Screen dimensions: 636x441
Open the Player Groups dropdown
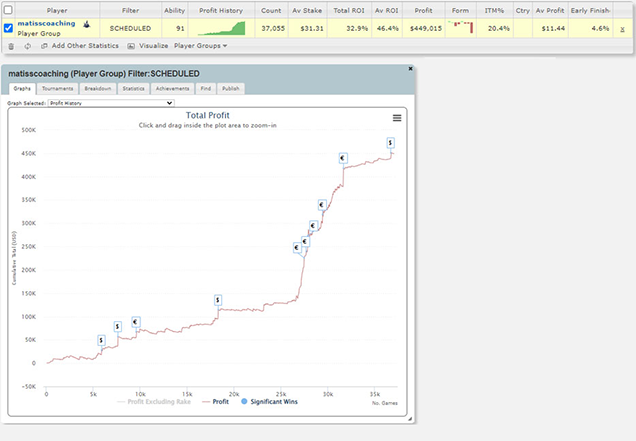[x=200, y=46]
